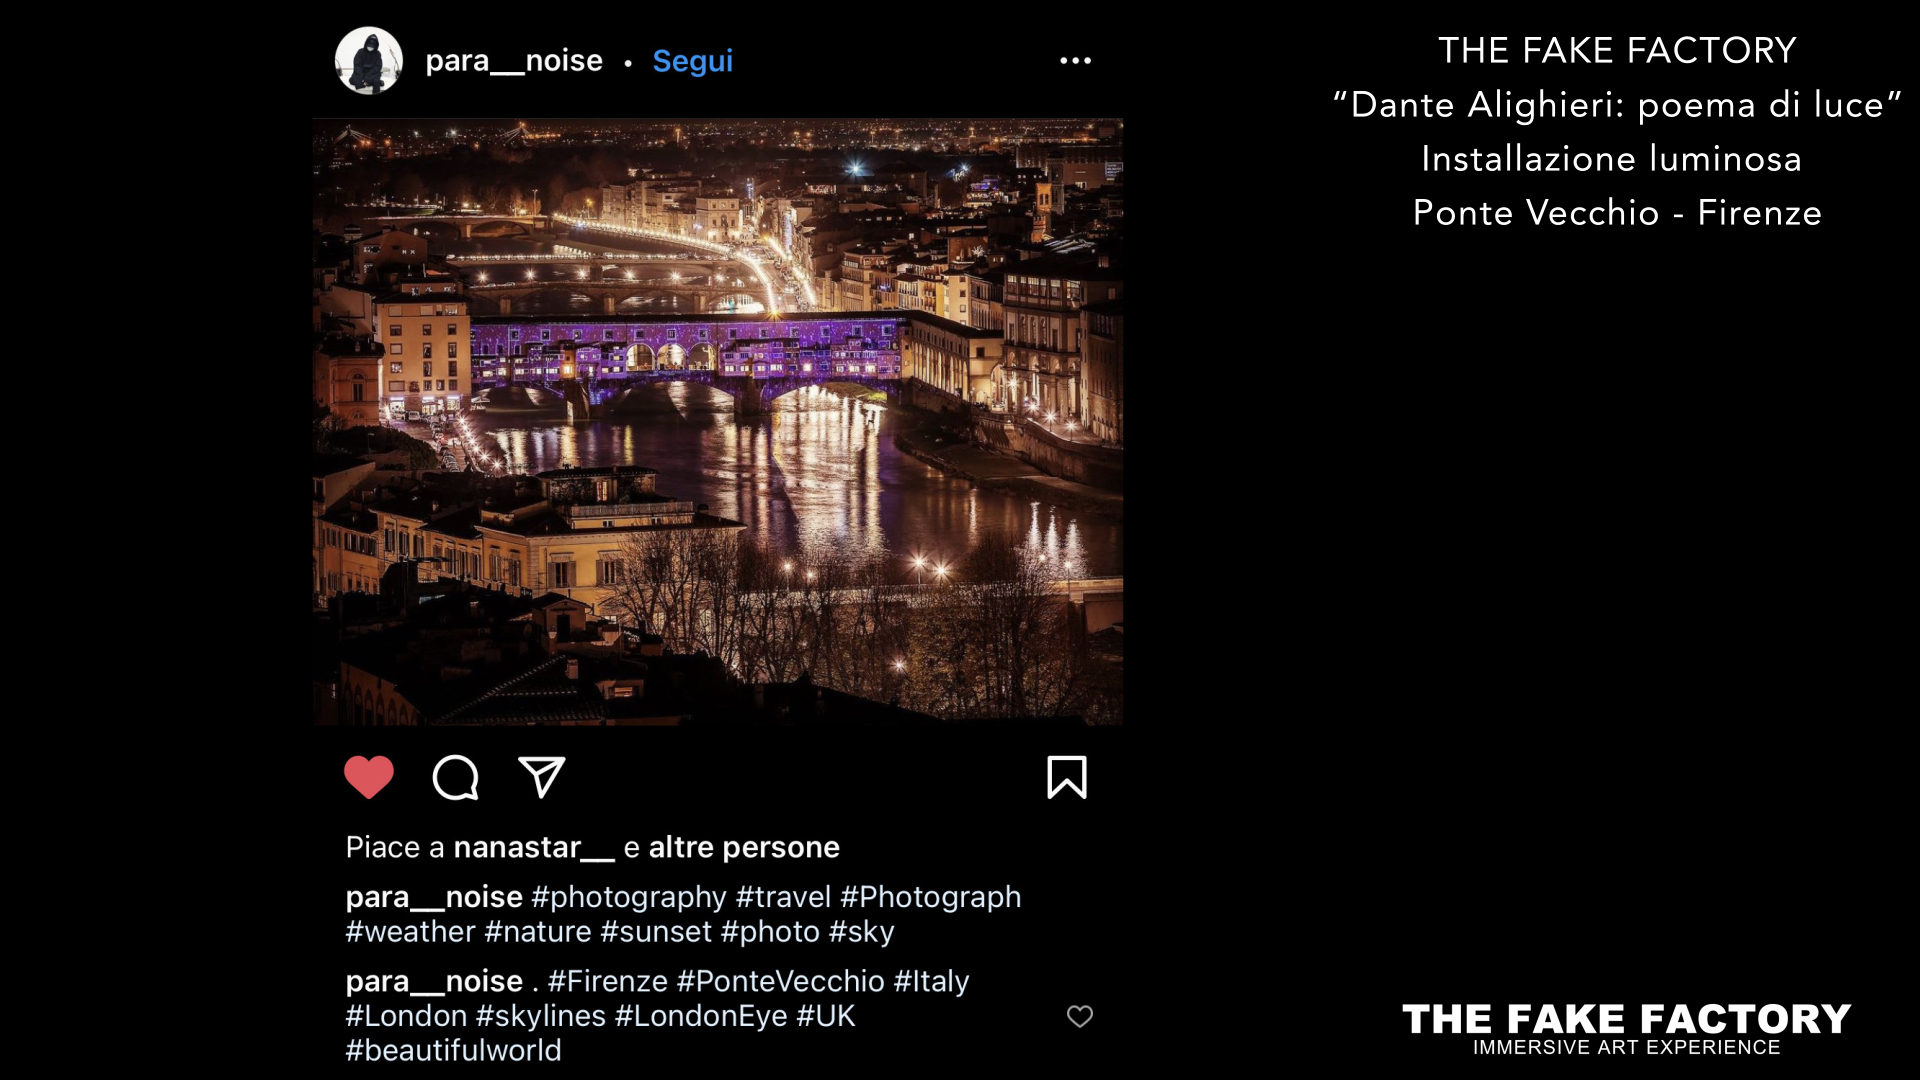Open the para__noise username in the header
Image resolution: width=1920 pixels, height=1080 pixels.
514,61
